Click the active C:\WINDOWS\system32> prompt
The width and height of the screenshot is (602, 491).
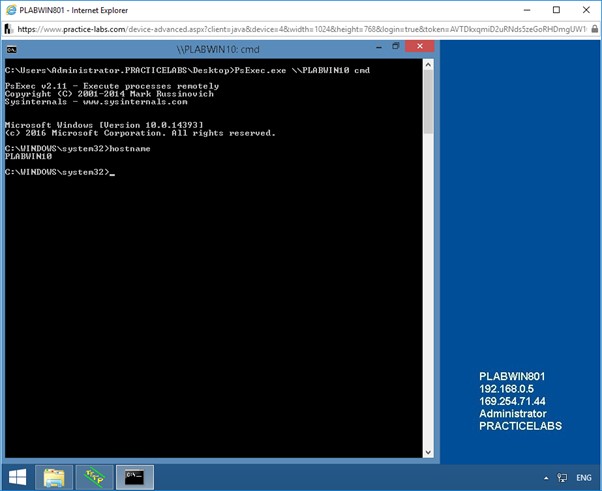[60, 172]
